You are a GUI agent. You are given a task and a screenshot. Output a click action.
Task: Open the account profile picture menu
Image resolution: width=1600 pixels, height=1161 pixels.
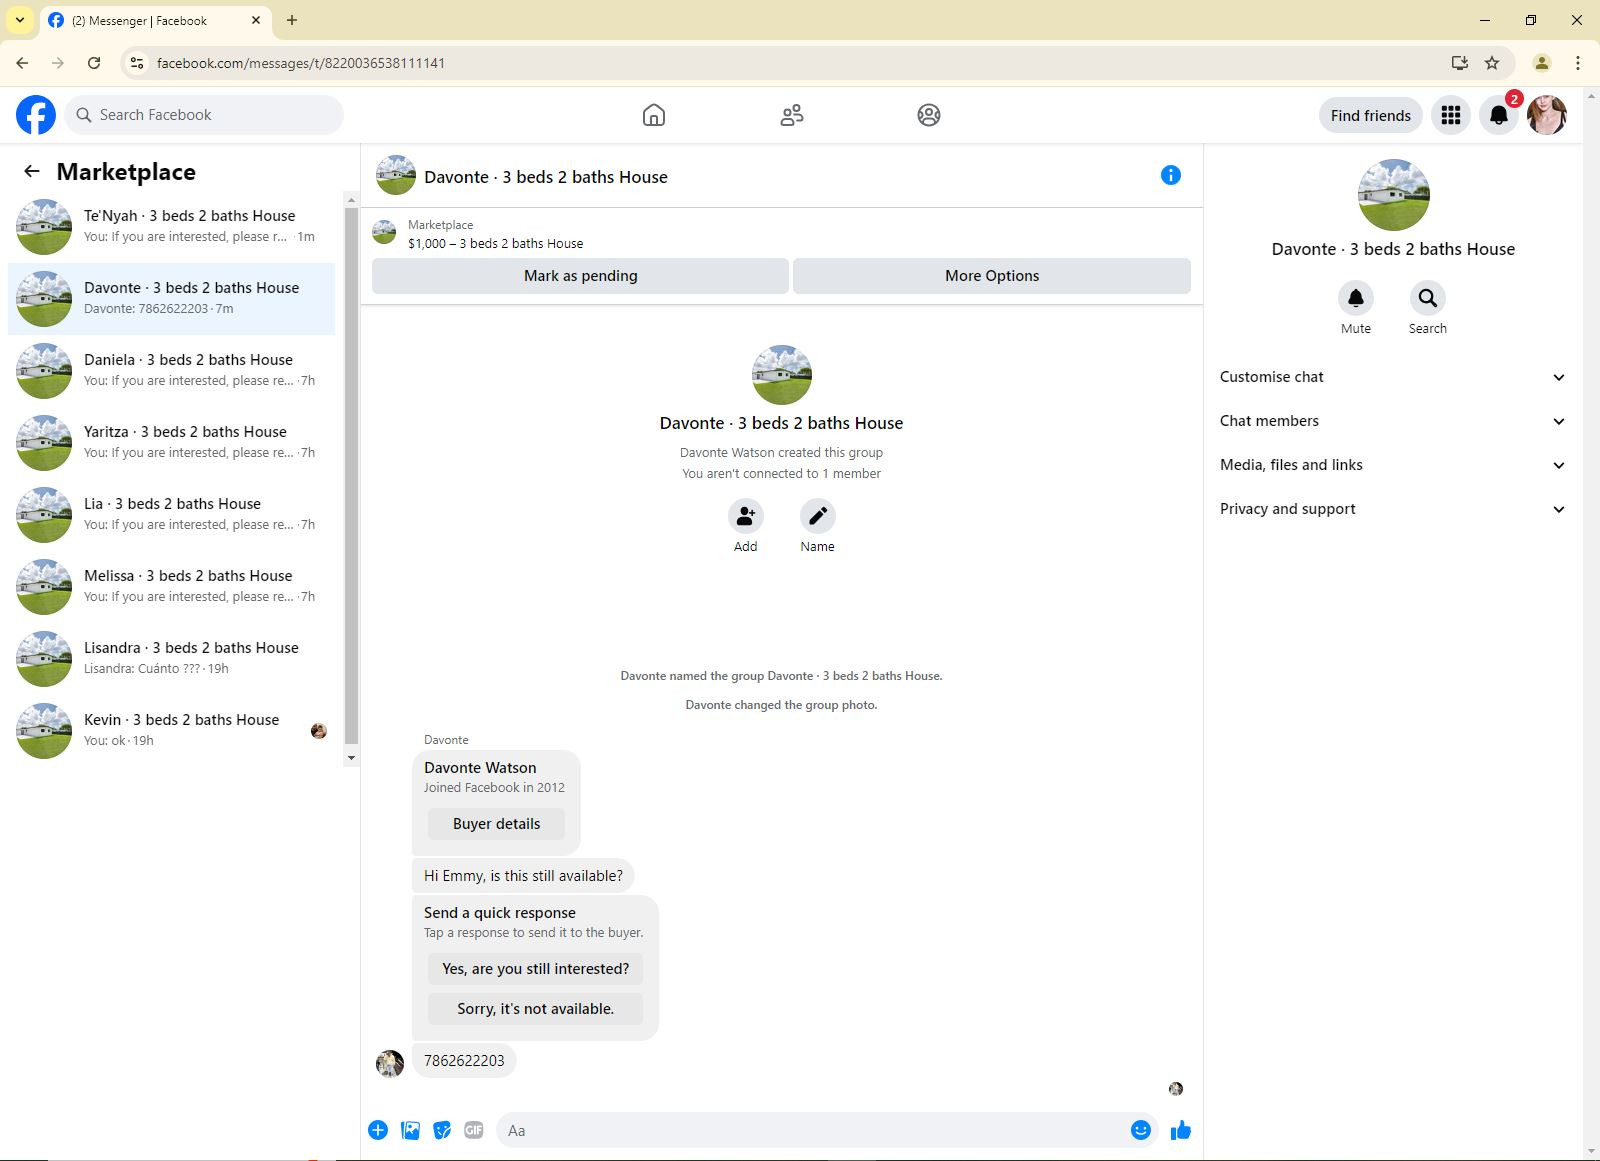1547,115
